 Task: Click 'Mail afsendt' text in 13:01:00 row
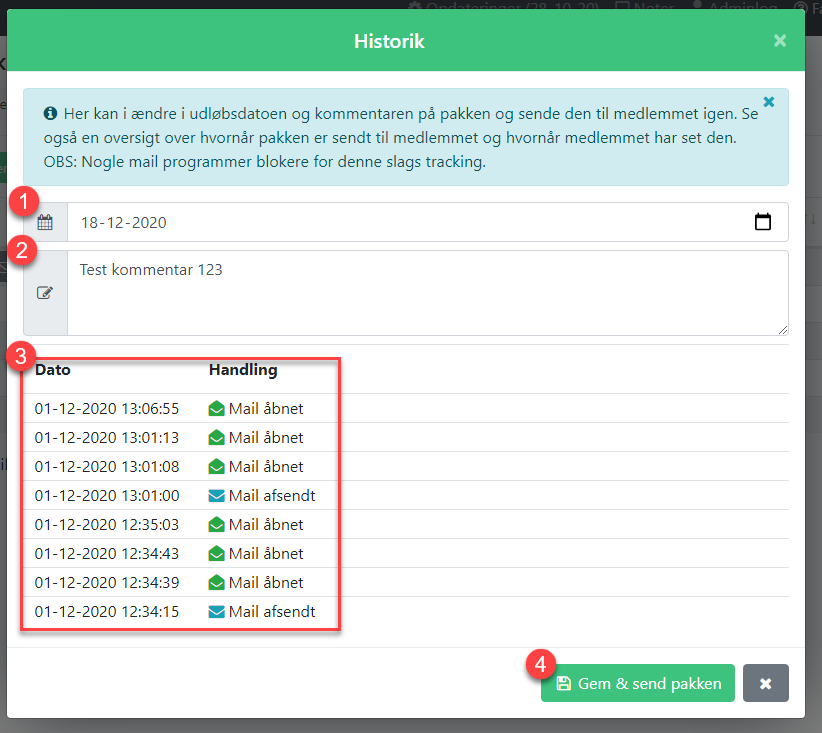pyautogui.click(x=272, y=495)
